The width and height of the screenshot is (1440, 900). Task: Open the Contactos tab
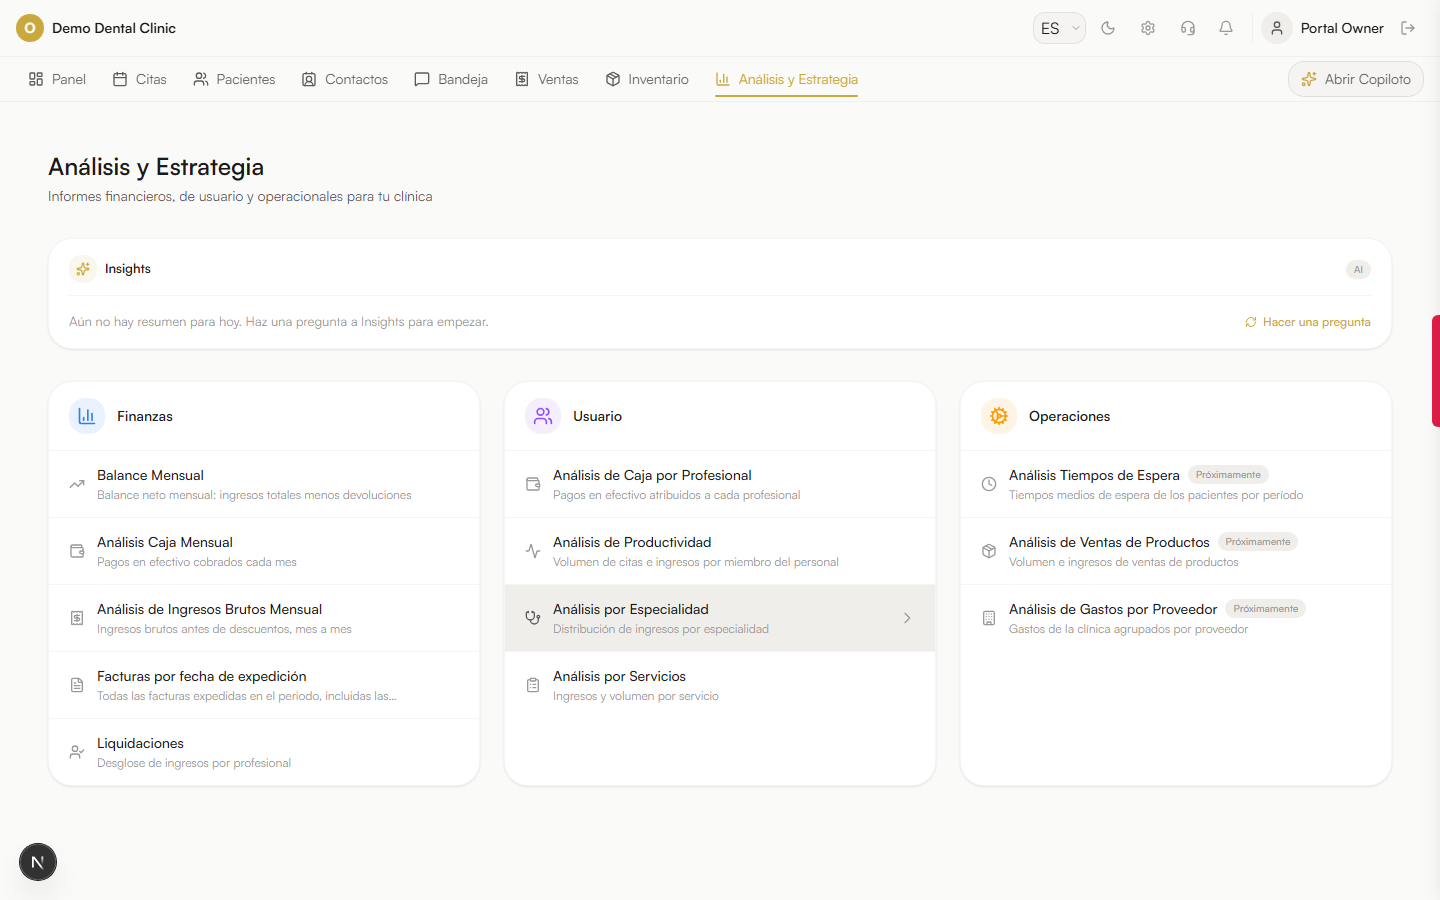(345, 79)
